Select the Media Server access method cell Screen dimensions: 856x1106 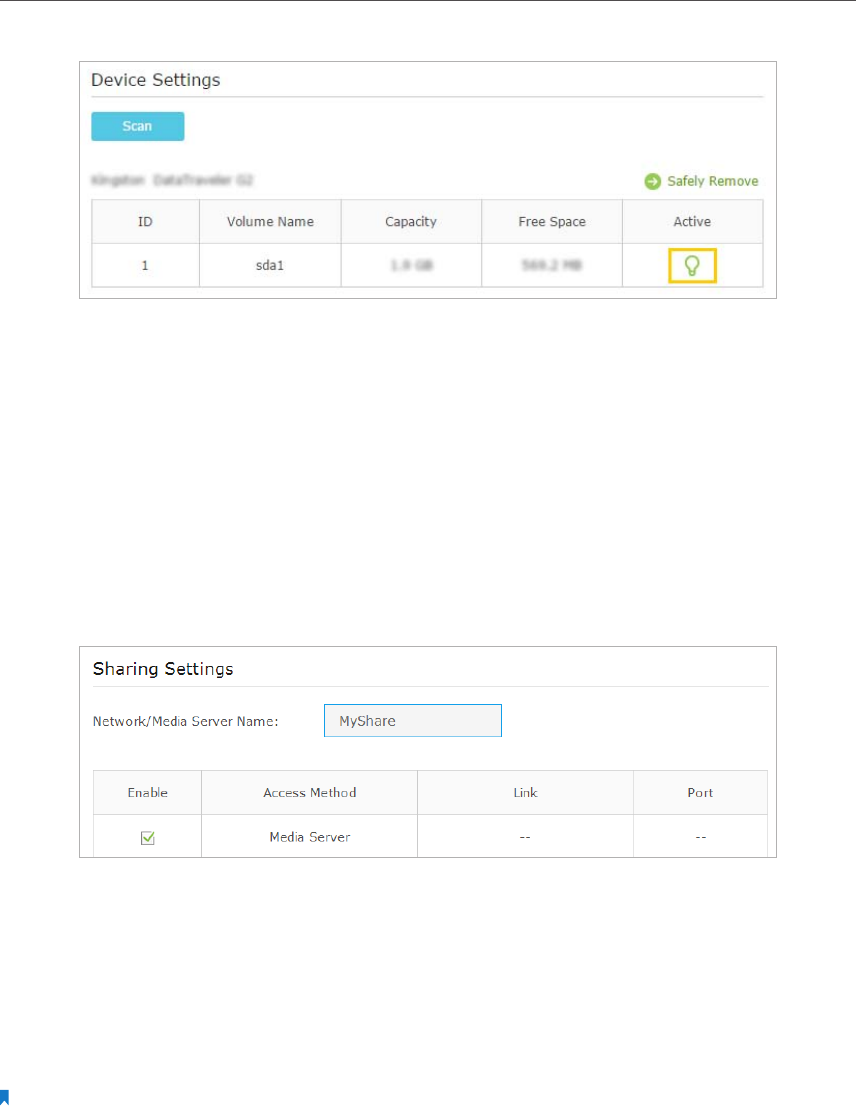click(x=310, y=837)
